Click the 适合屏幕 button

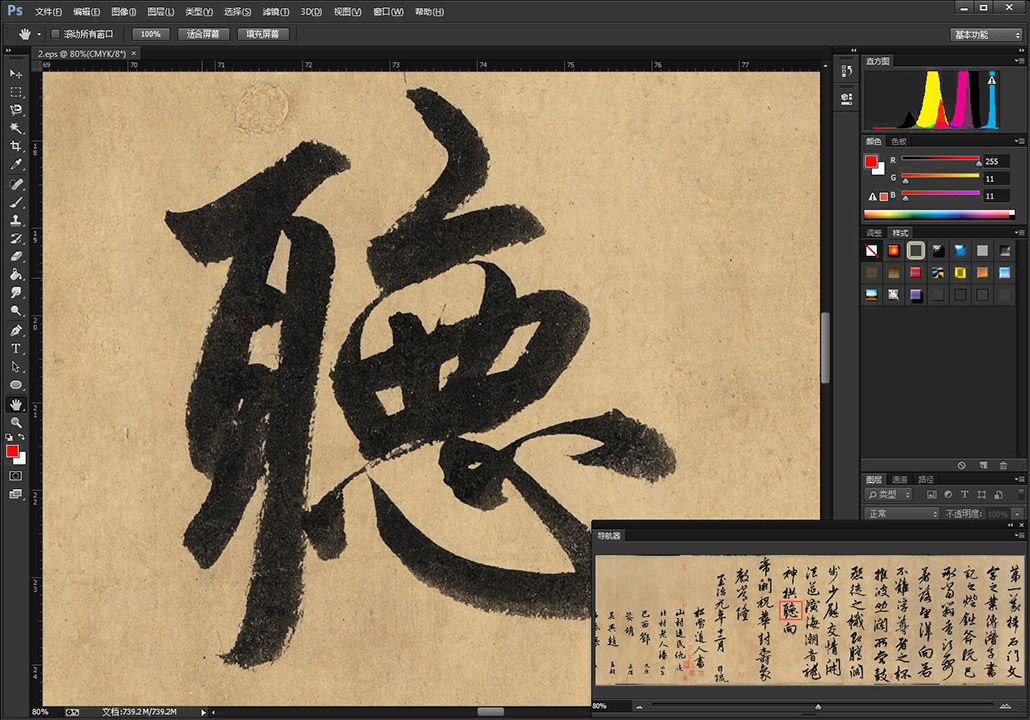203,34
